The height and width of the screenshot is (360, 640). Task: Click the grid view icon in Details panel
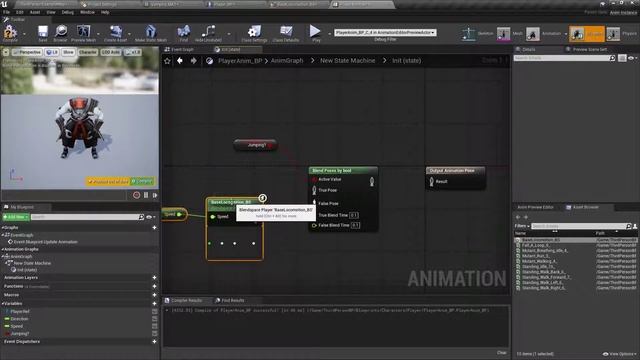point(622,58)
